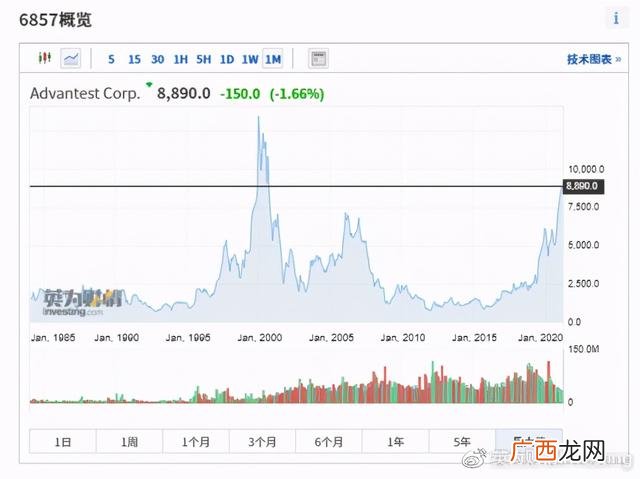
Task: Click the Jan. 2015 axis label
Action: click(474, 337)
